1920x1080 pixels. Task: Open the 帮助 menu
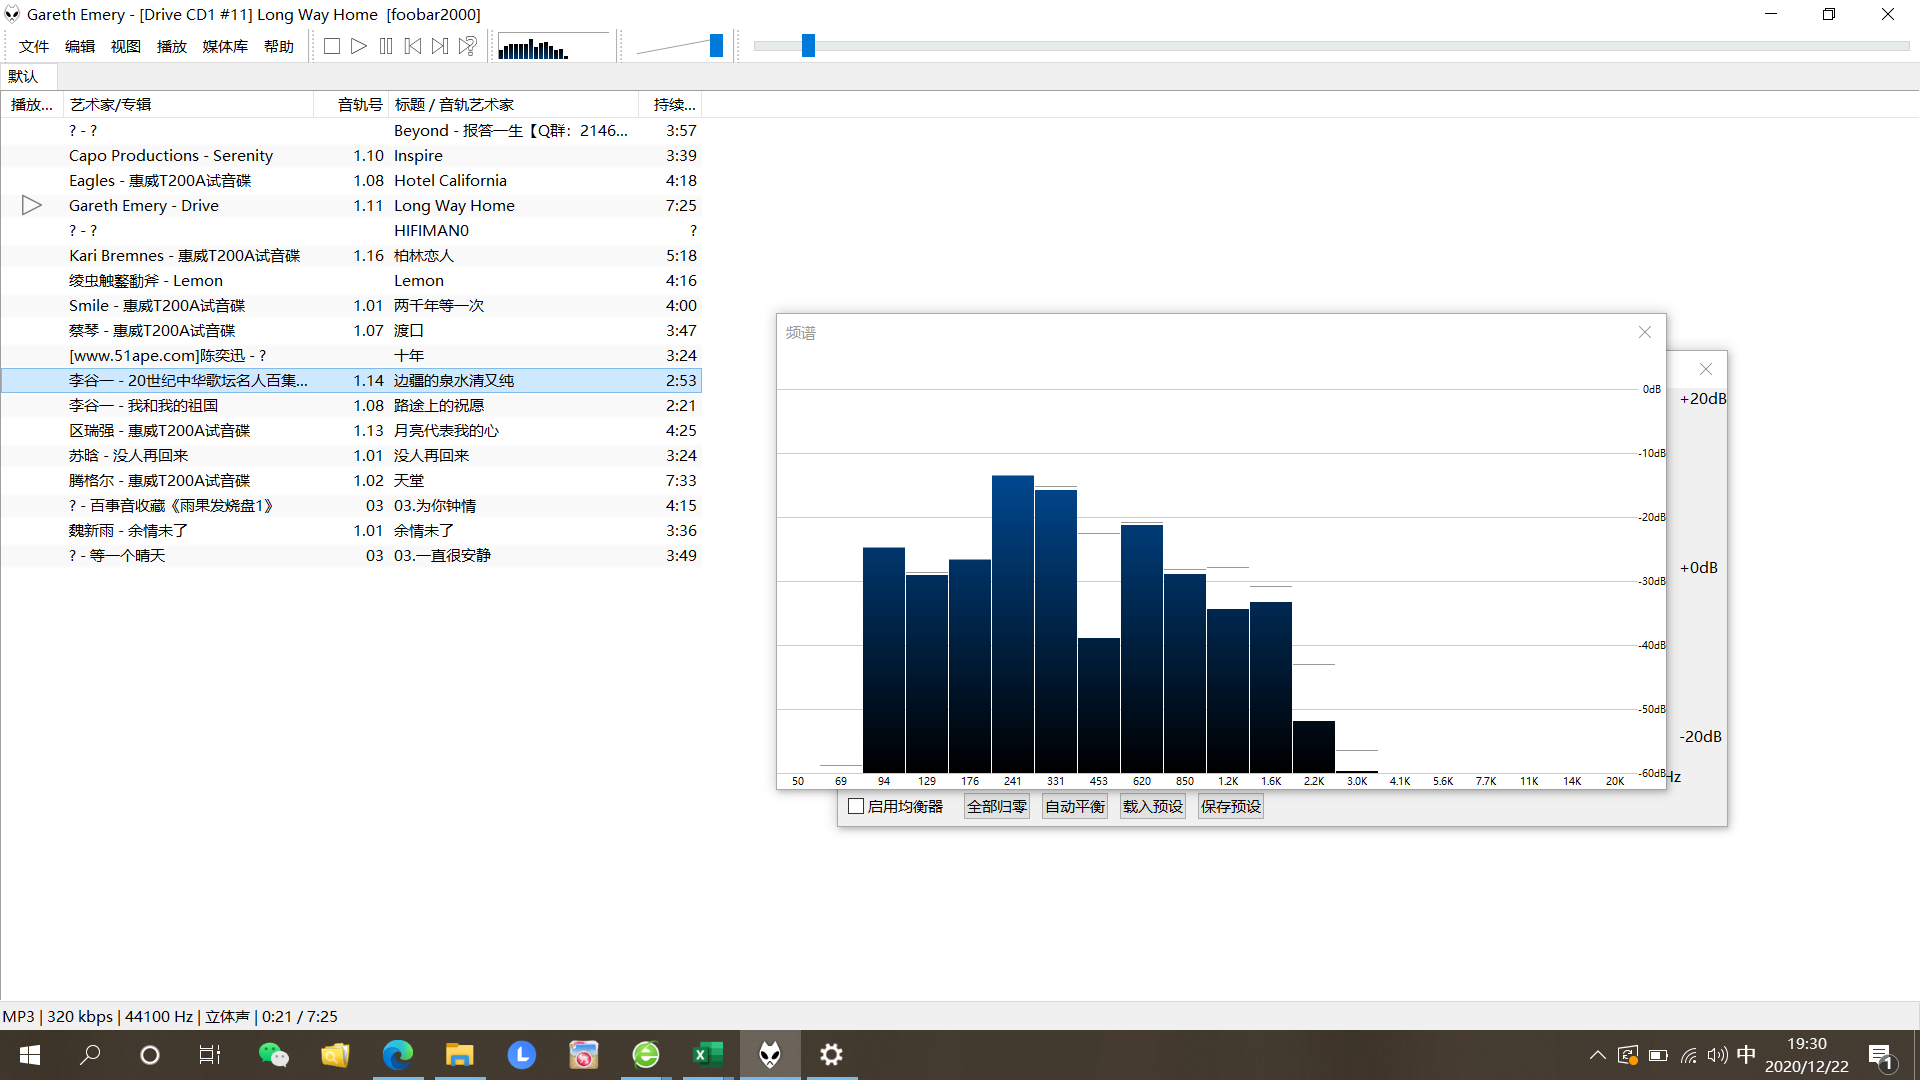pos(279,46)
